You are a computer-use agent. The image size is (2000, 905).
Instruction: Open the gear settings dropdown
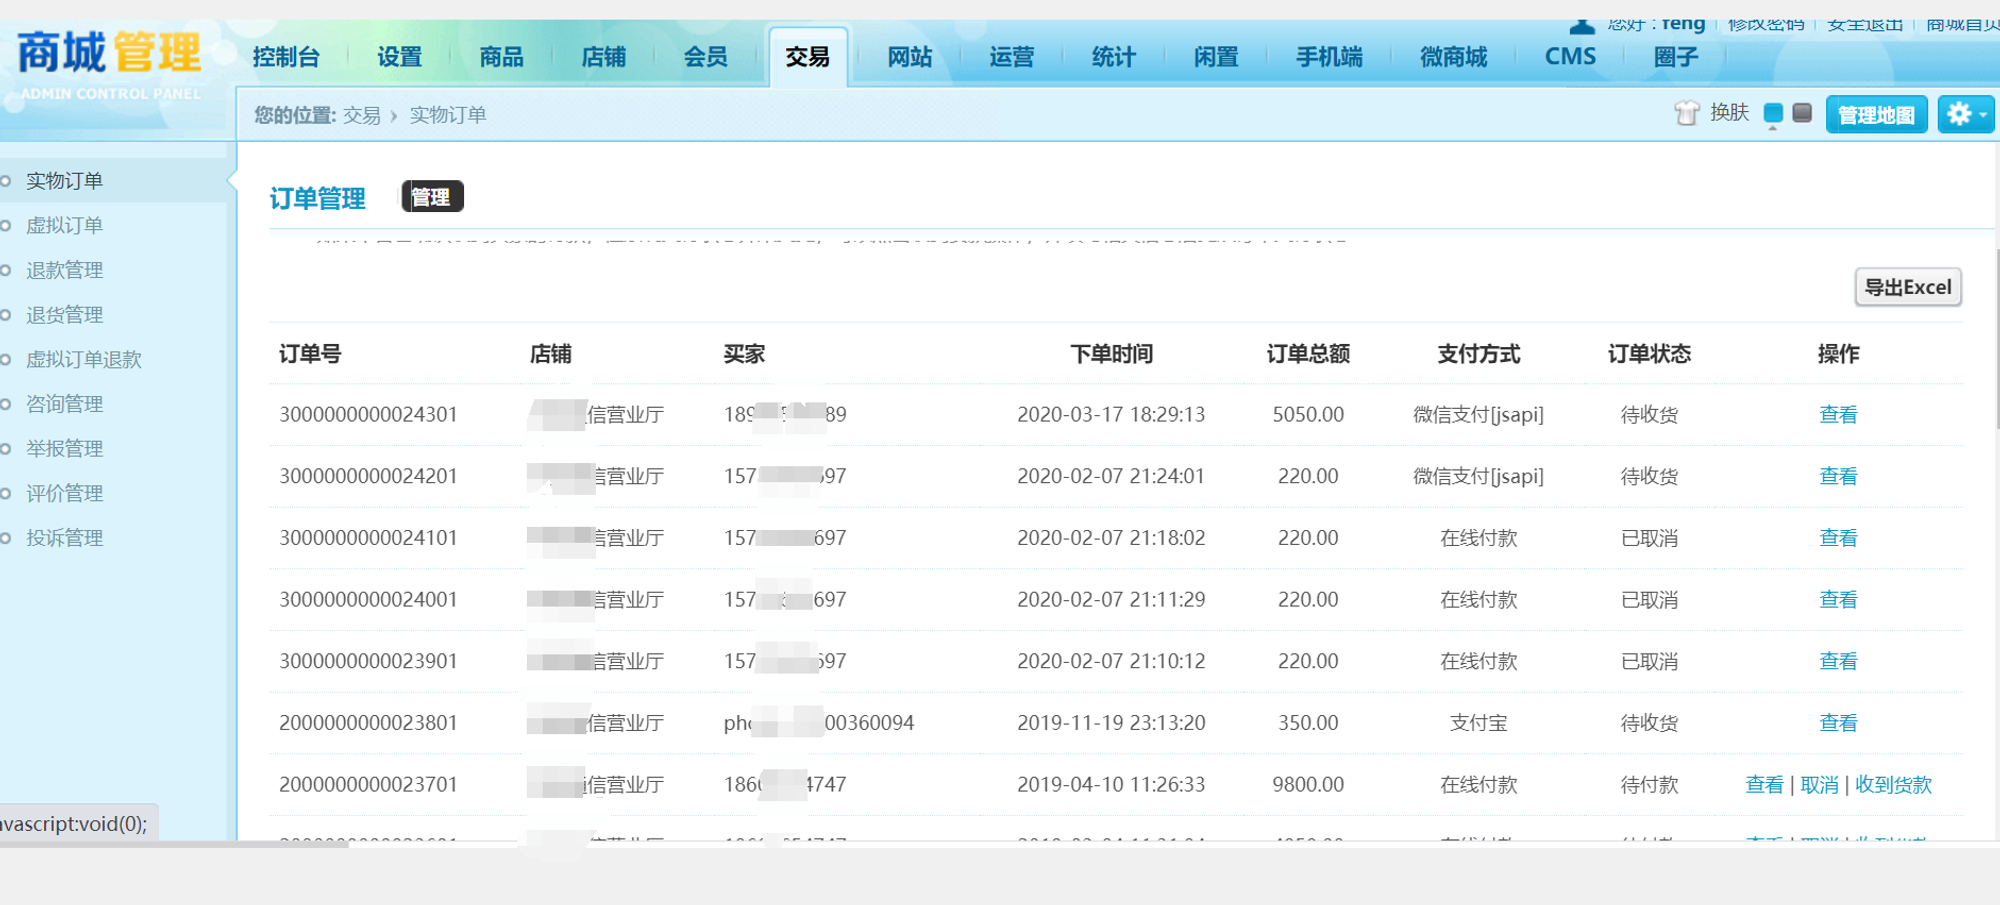(1965, 114)
